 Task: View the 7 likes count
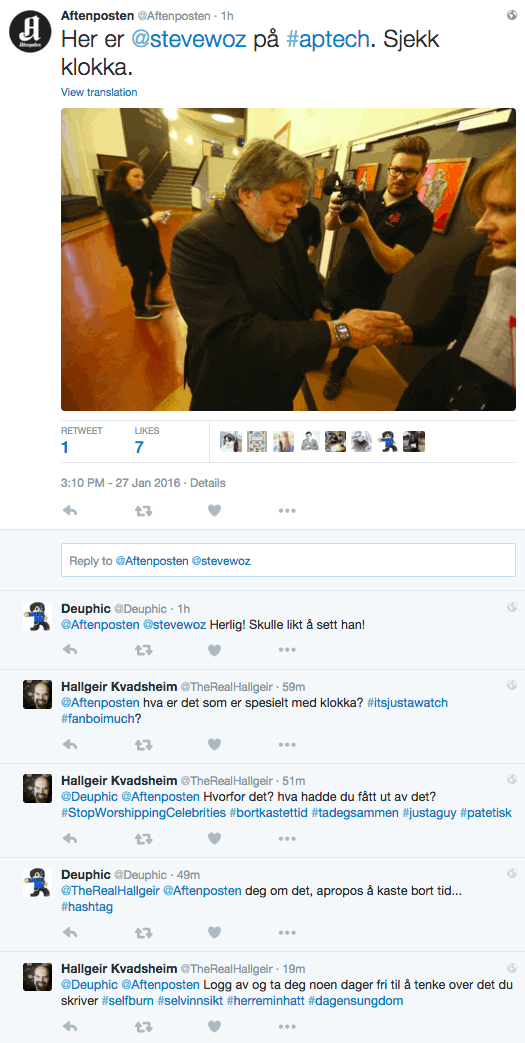139,447
